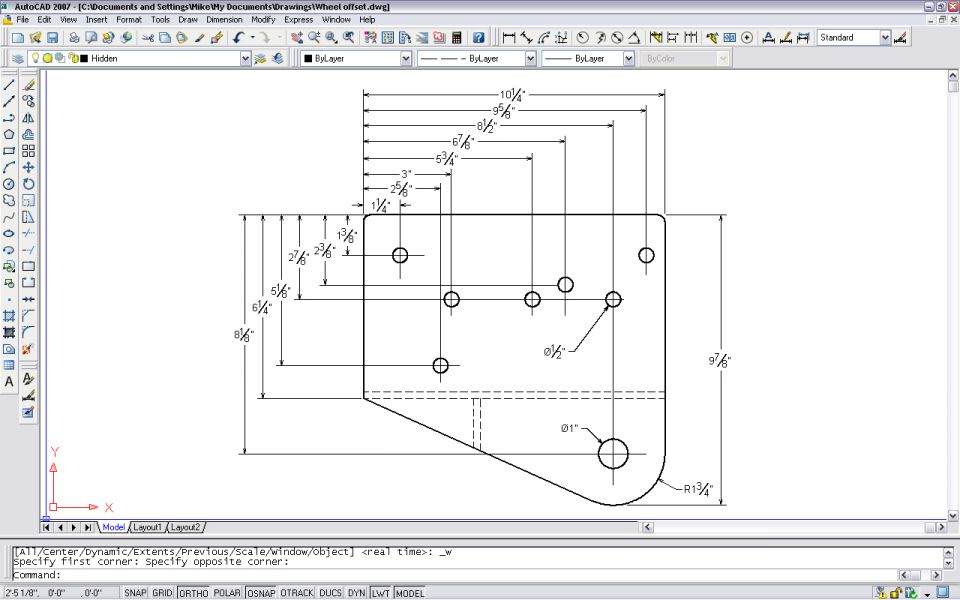The height and width of the screenshot is (600, 960).
Task: Select the Rectangle draw tool
Action: click(x=9, y=151)
